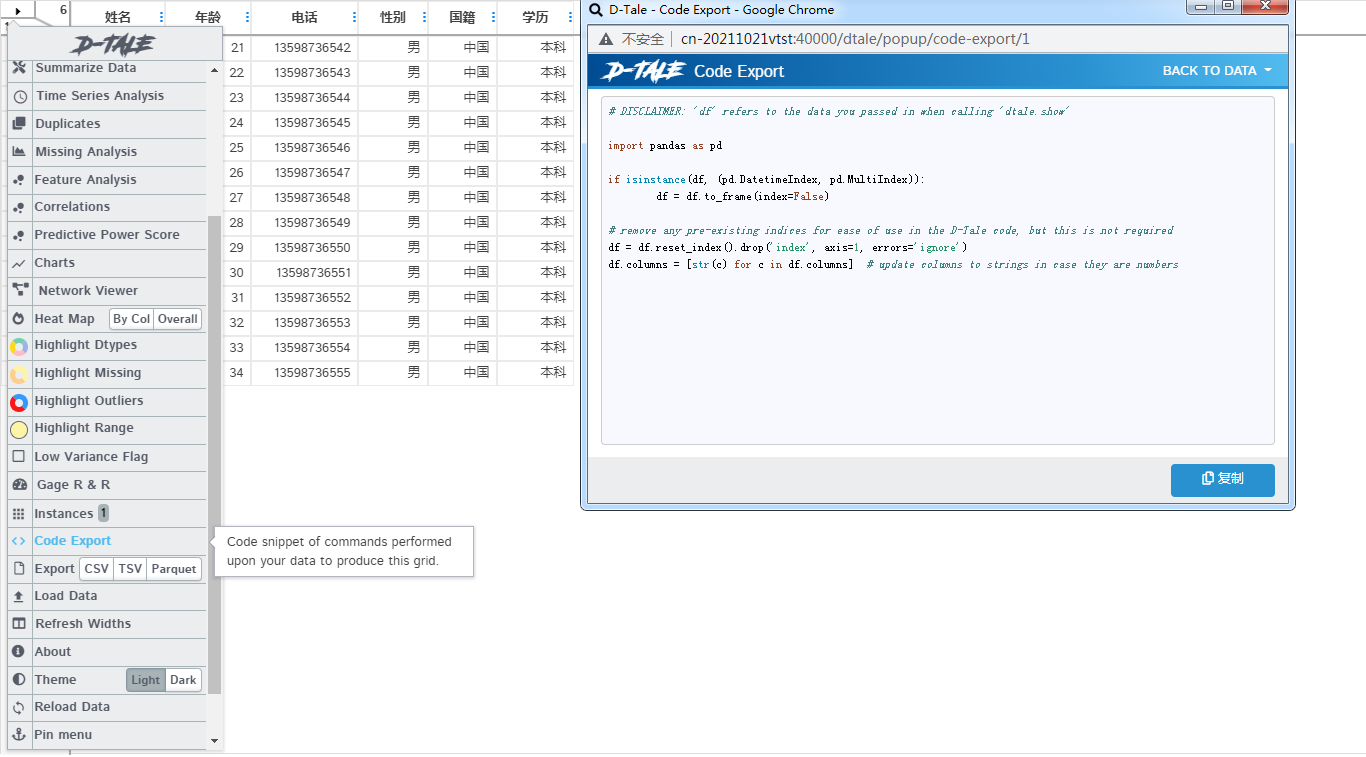Open the 年龄 column menu dots
This screenshot has height=757, width=1366.
pos(247,17)
